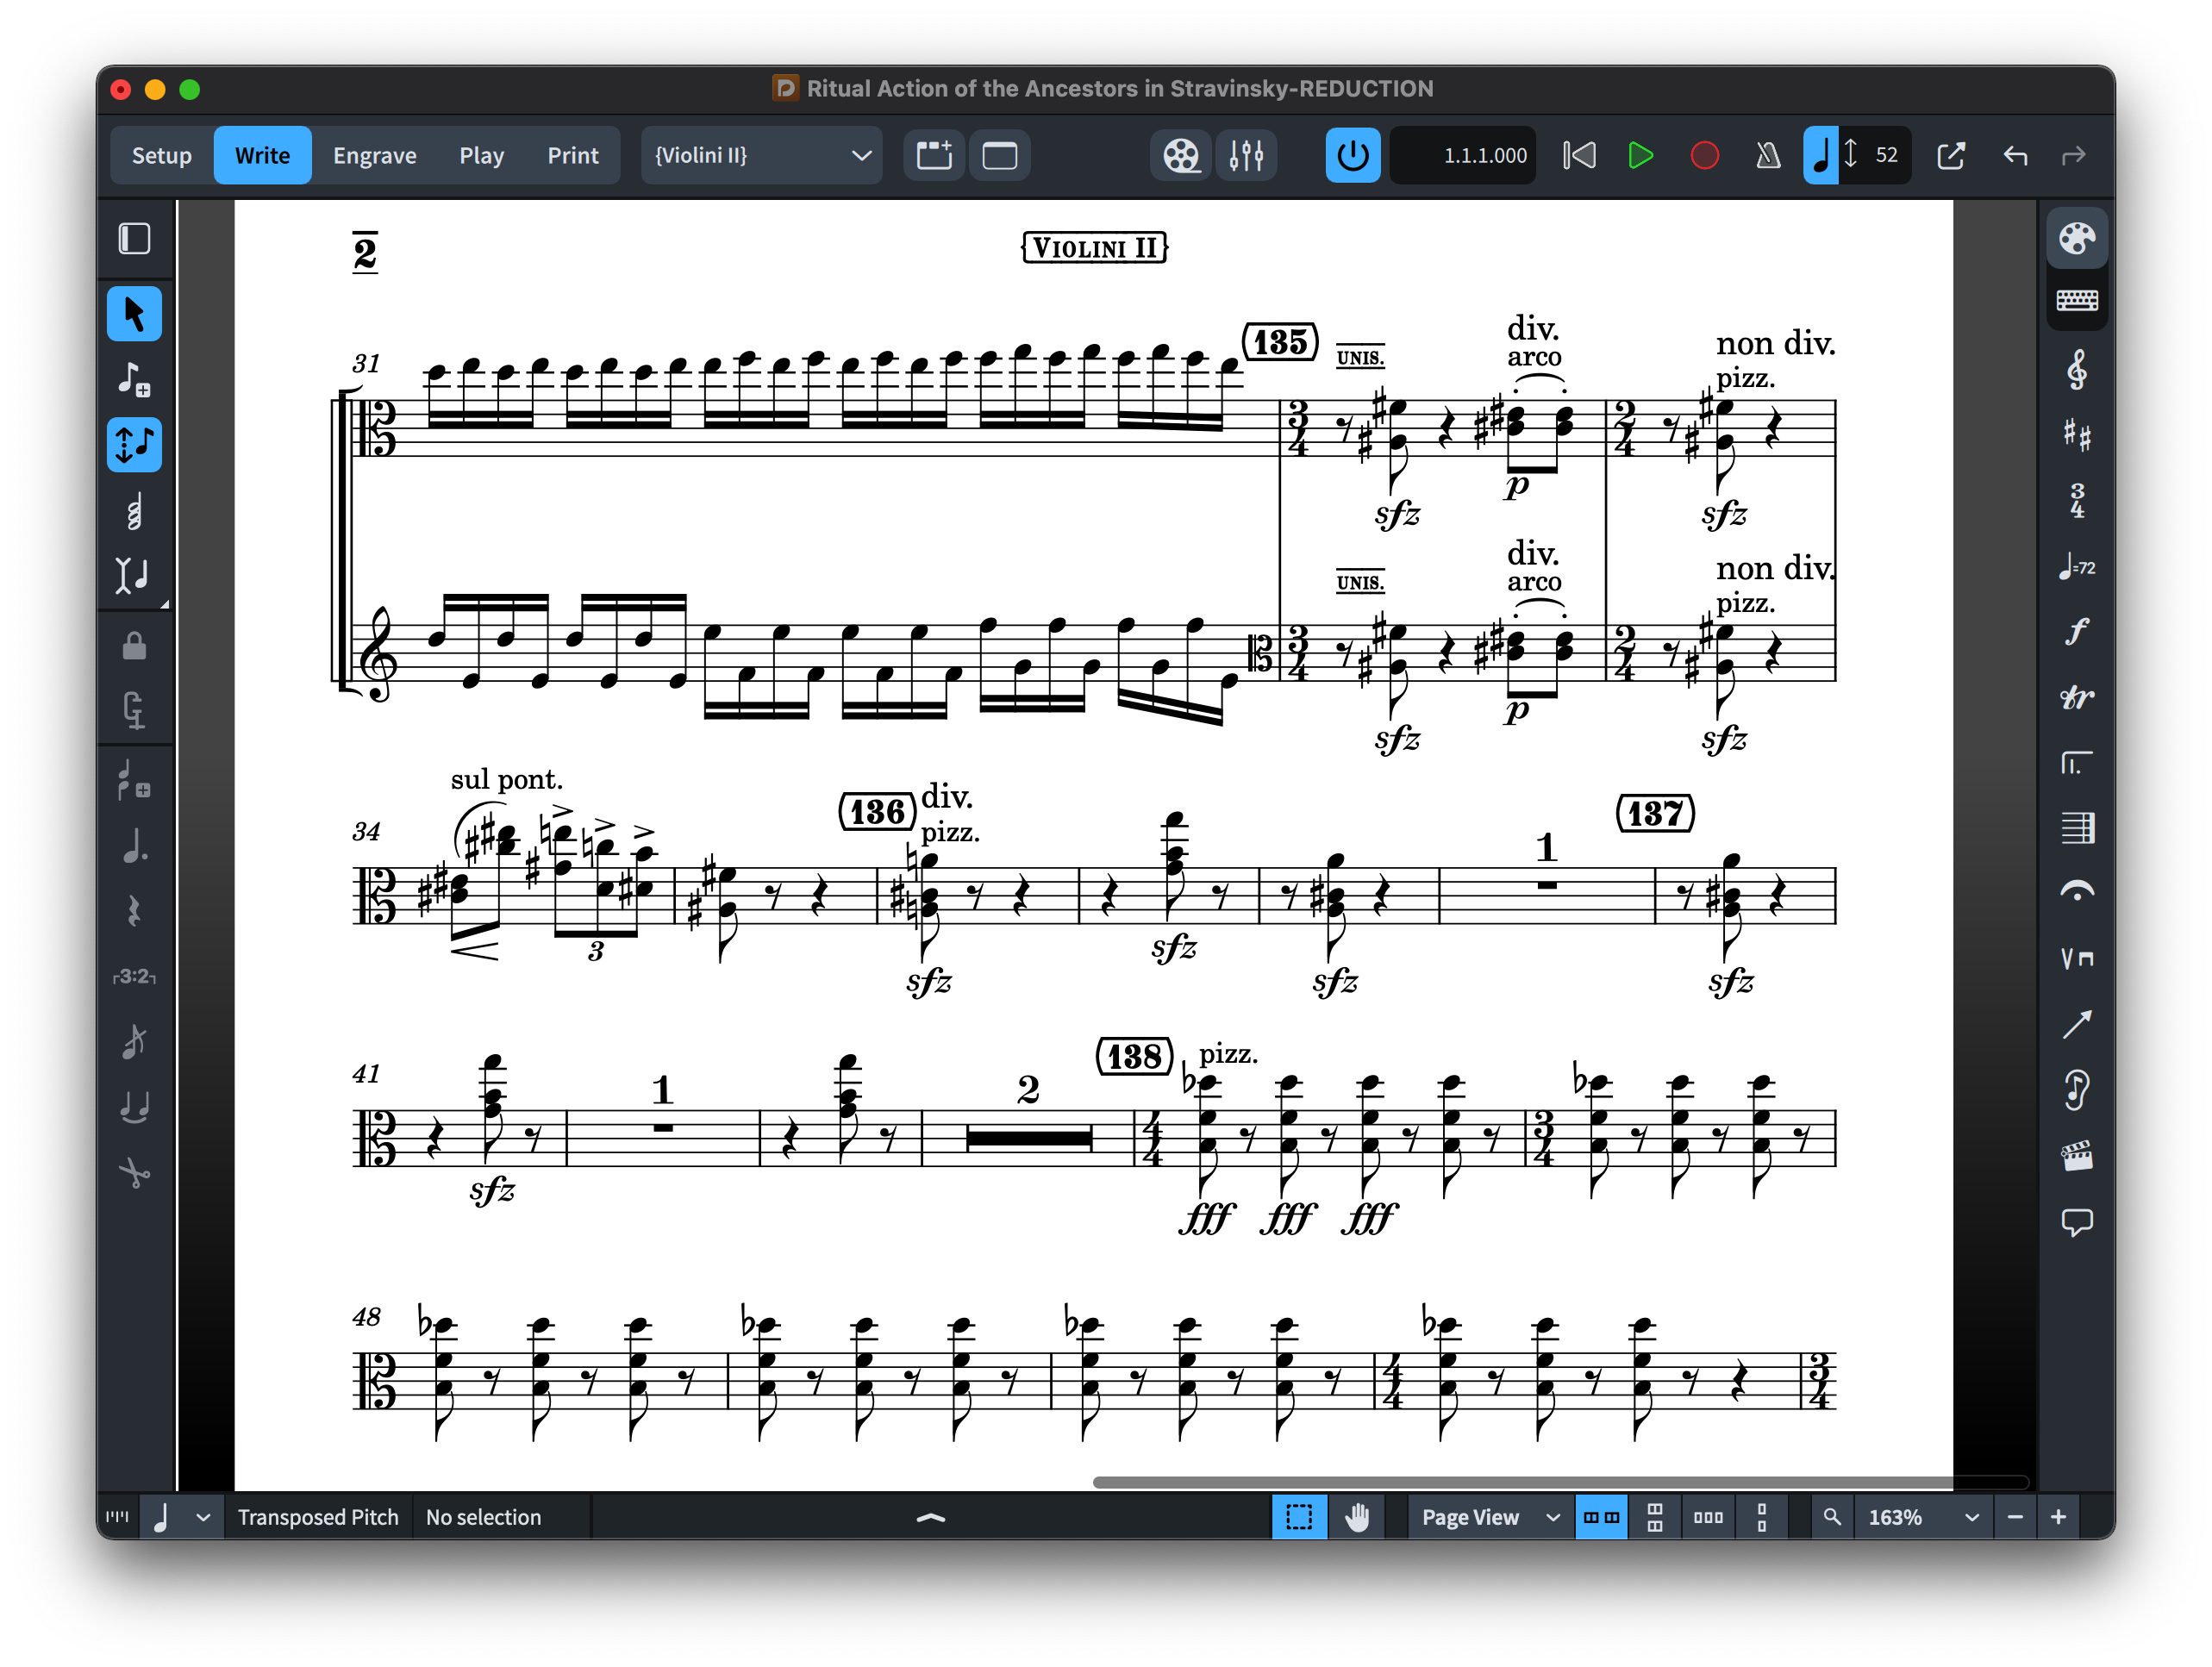Viewport: 2212px width, 1667px height.
Task: Open the video window film reel icon
Action: (x=1180, y=155)
